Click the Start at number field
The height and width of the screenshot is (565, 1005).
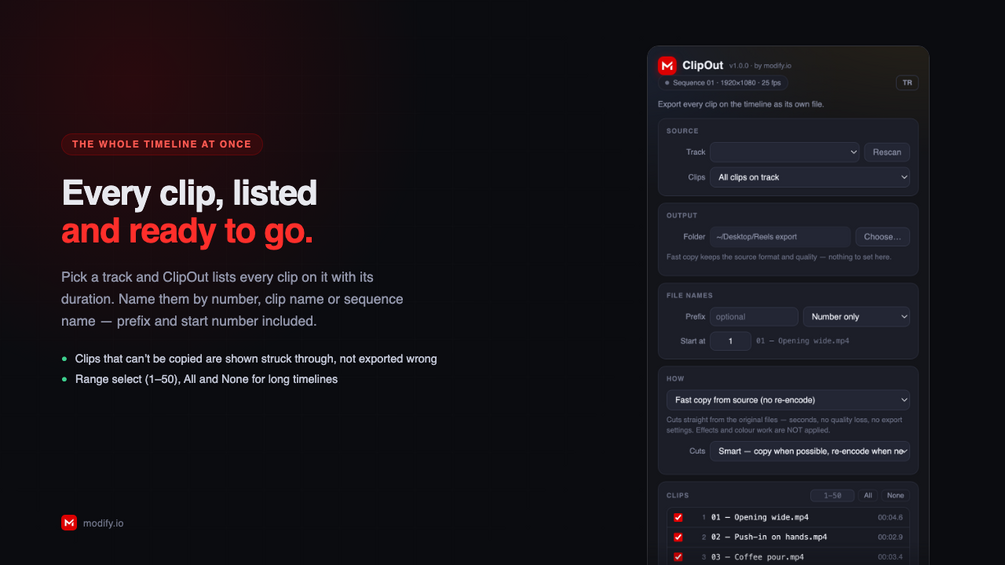(730, 341)
